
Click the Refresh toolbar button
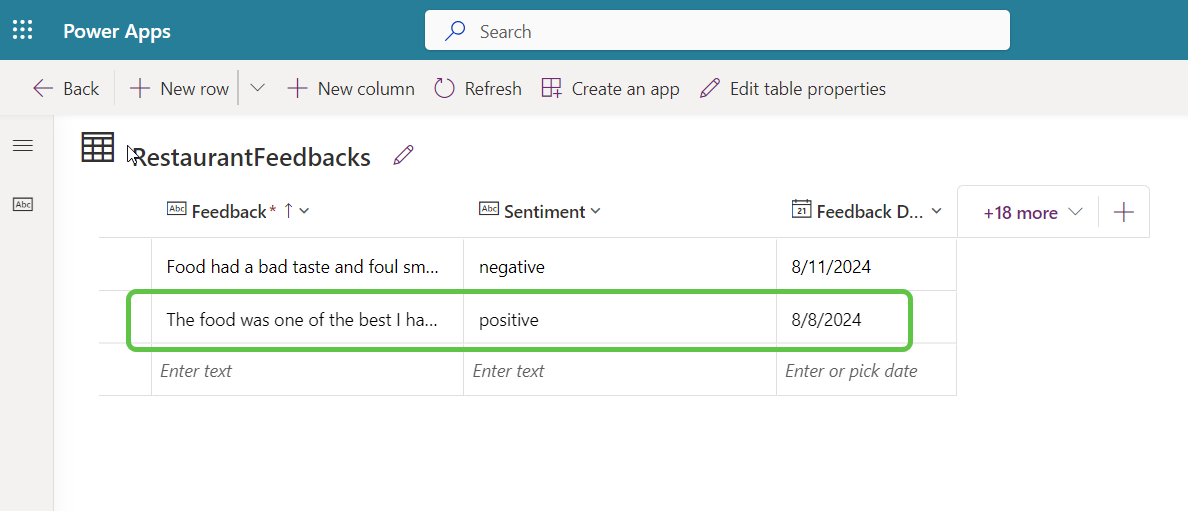click(x=478, y=89)
